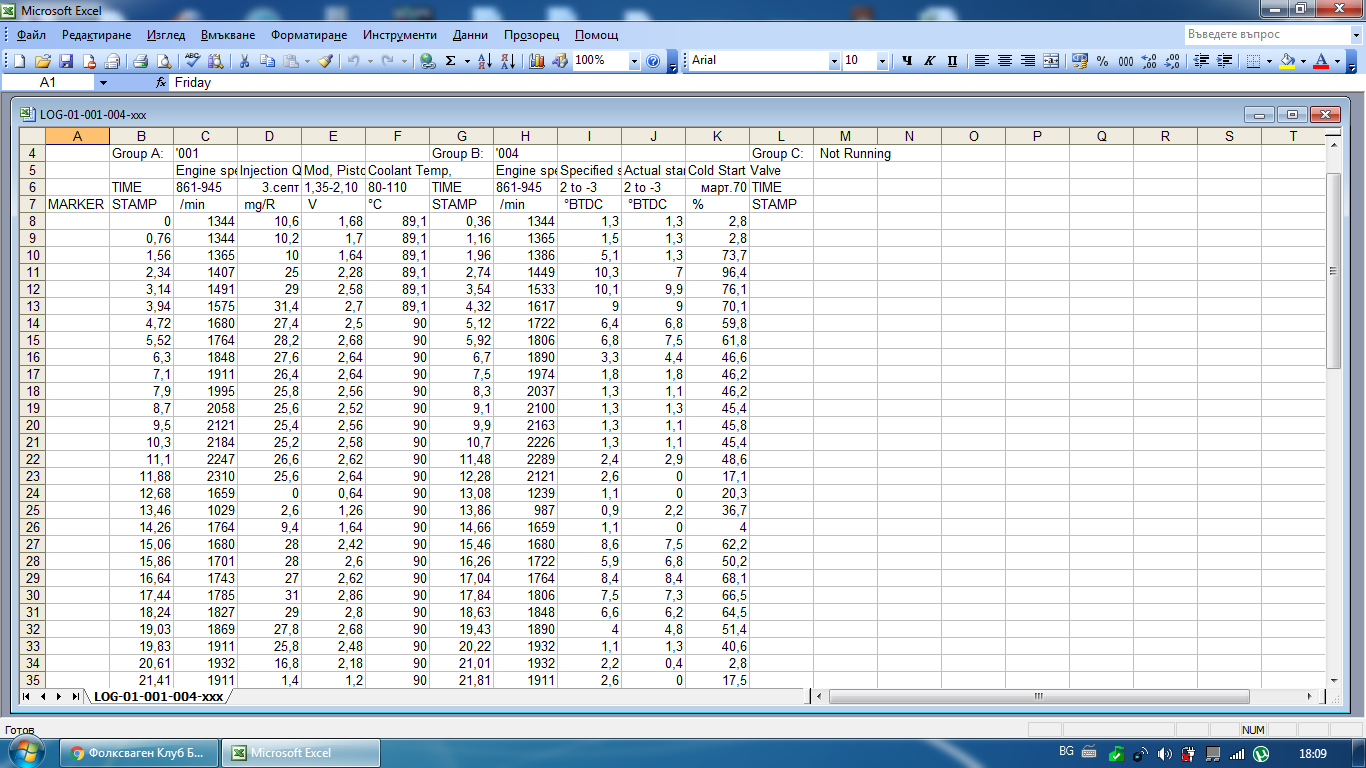Expand the Name Box dropdown arrow
The width and height of the screenshot is (1366, 768).
point(102,83)
